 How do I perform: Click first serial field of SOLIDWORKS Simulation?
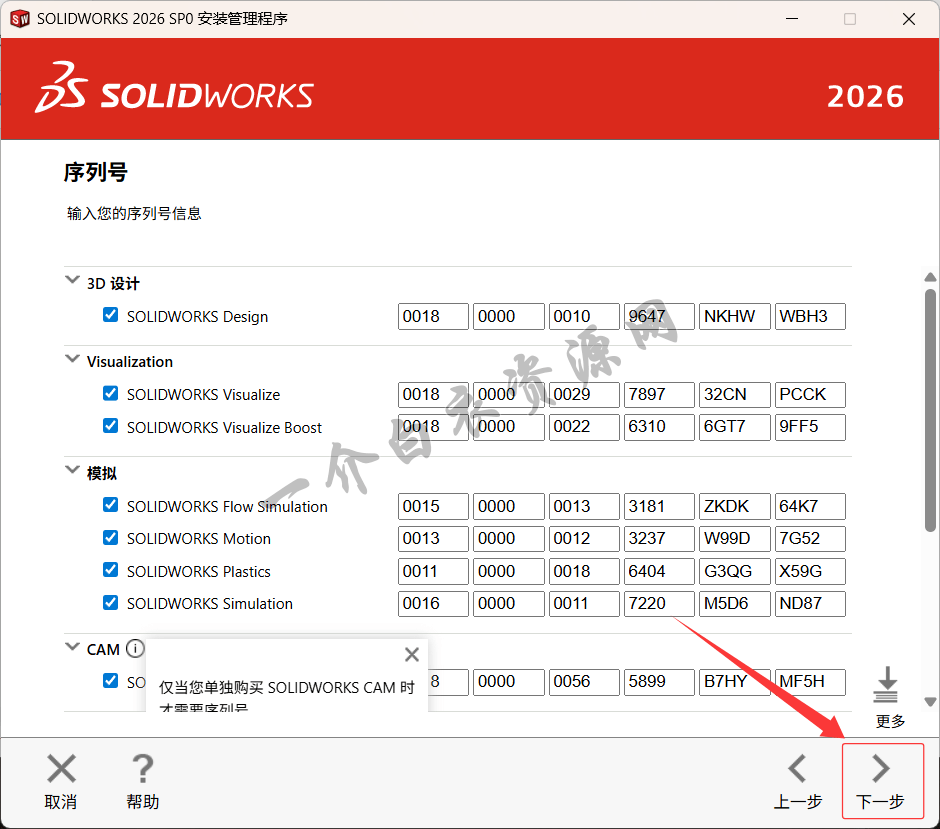pyautogui.click(x=433, y=604)
